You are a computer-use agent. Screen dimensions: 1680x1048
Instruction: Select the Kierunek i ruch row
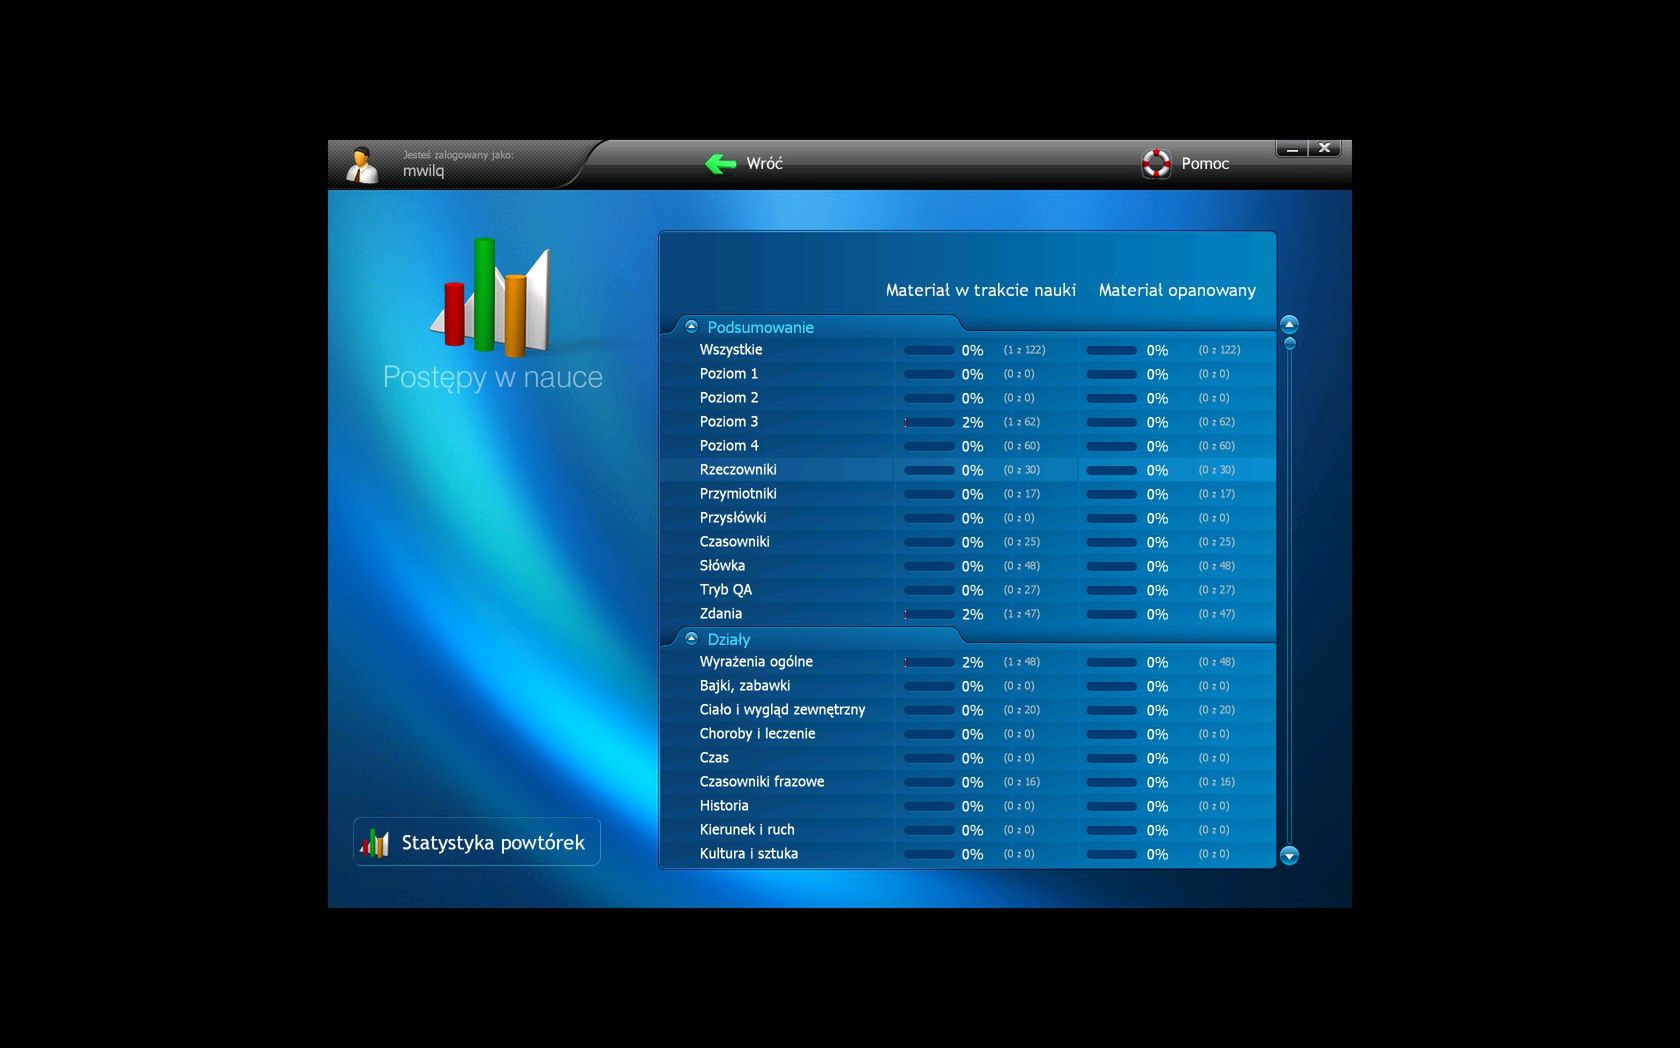click(967, 830)
